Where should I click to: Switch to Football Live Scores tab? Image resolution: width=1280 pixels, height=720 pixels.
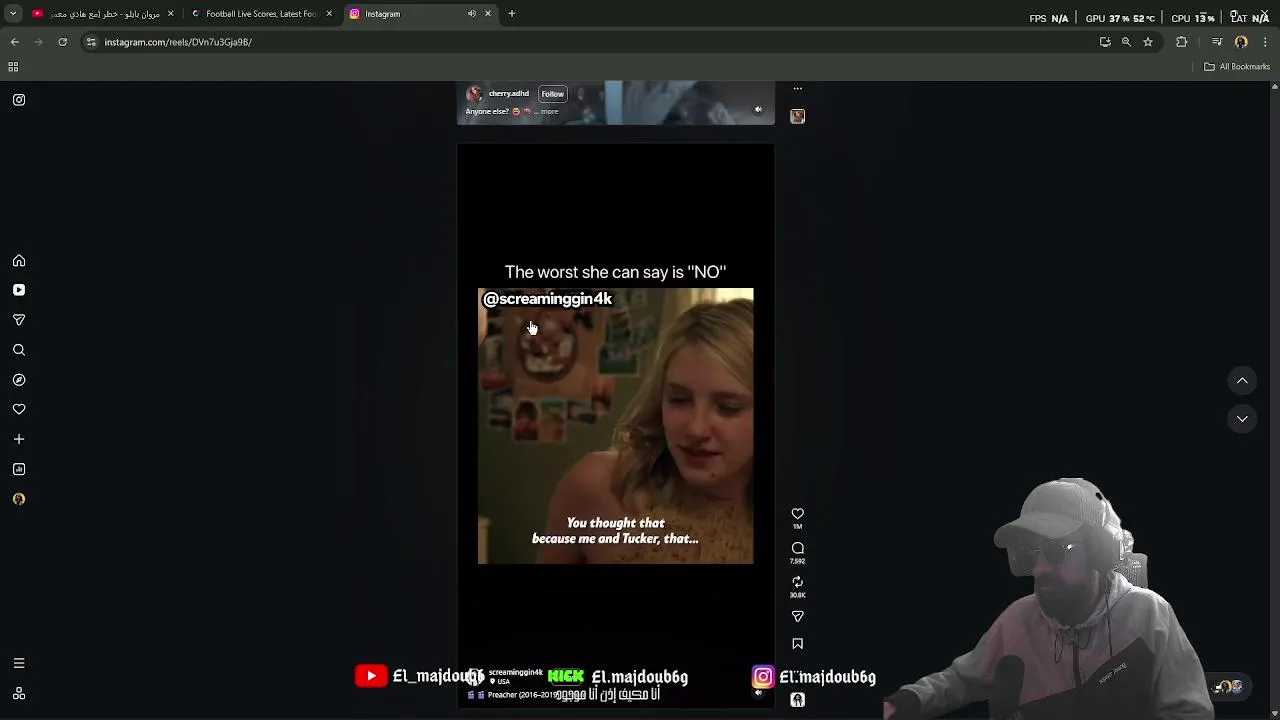tap(261, 14)
